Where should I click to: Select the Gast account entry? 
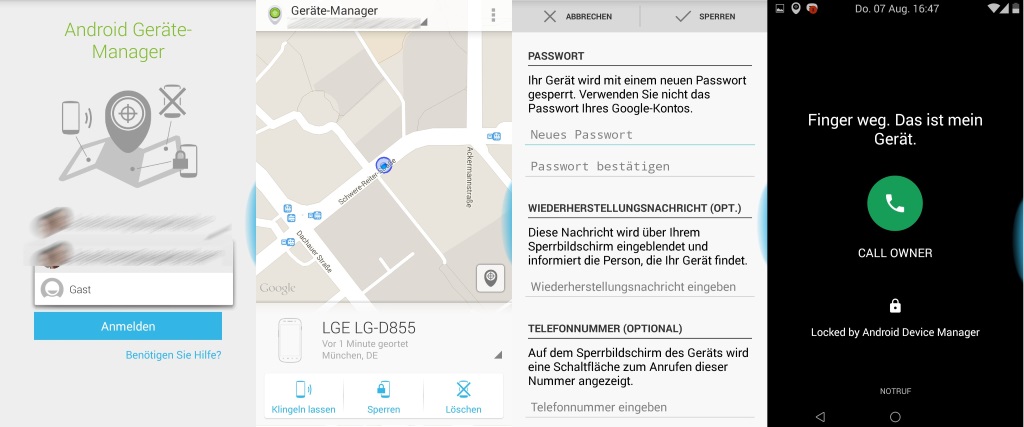(134, 289)
